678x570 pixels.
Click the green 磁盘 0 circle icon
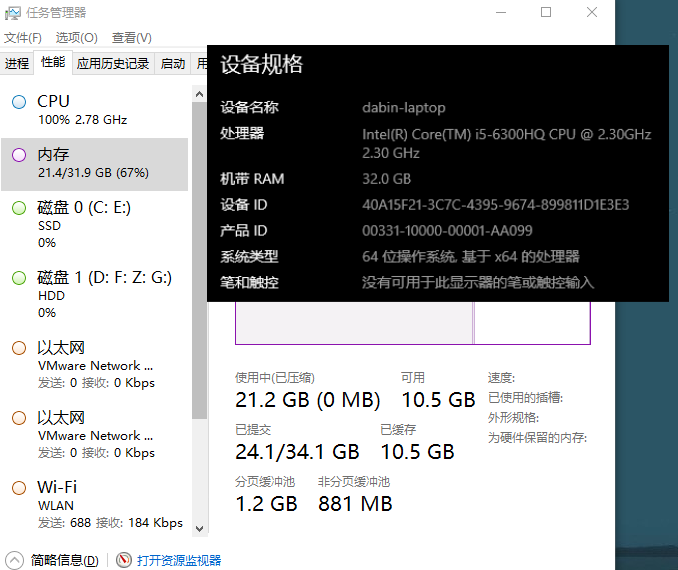(19, 208)
